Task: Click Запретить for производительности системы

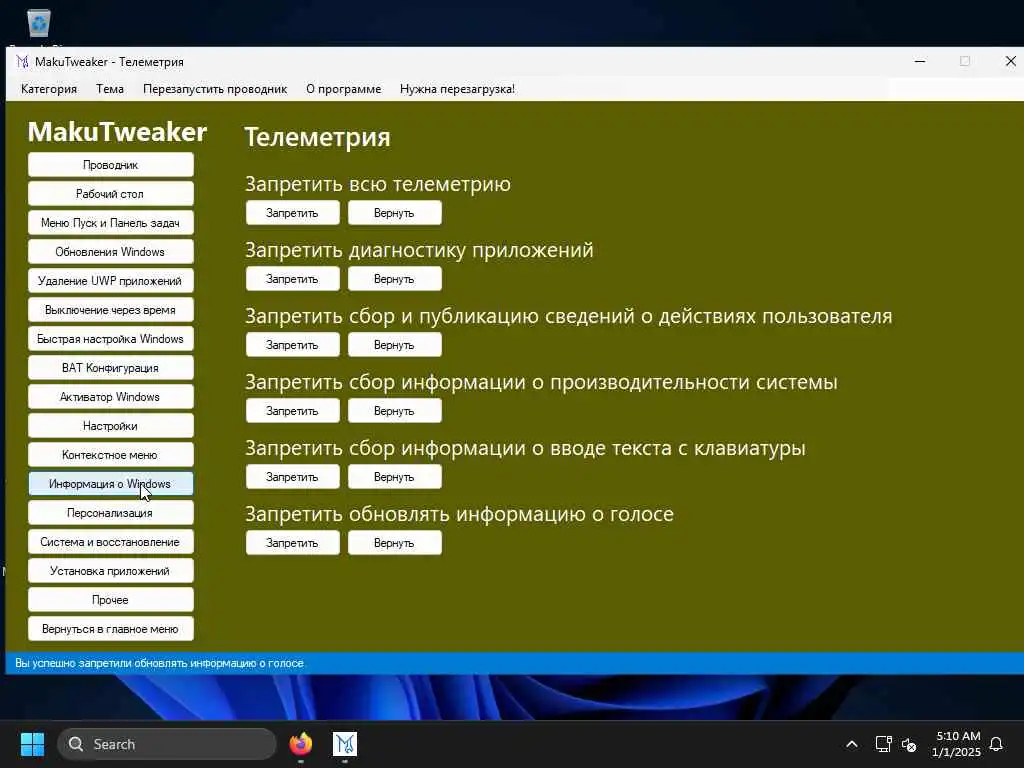Action: point(293,411)
